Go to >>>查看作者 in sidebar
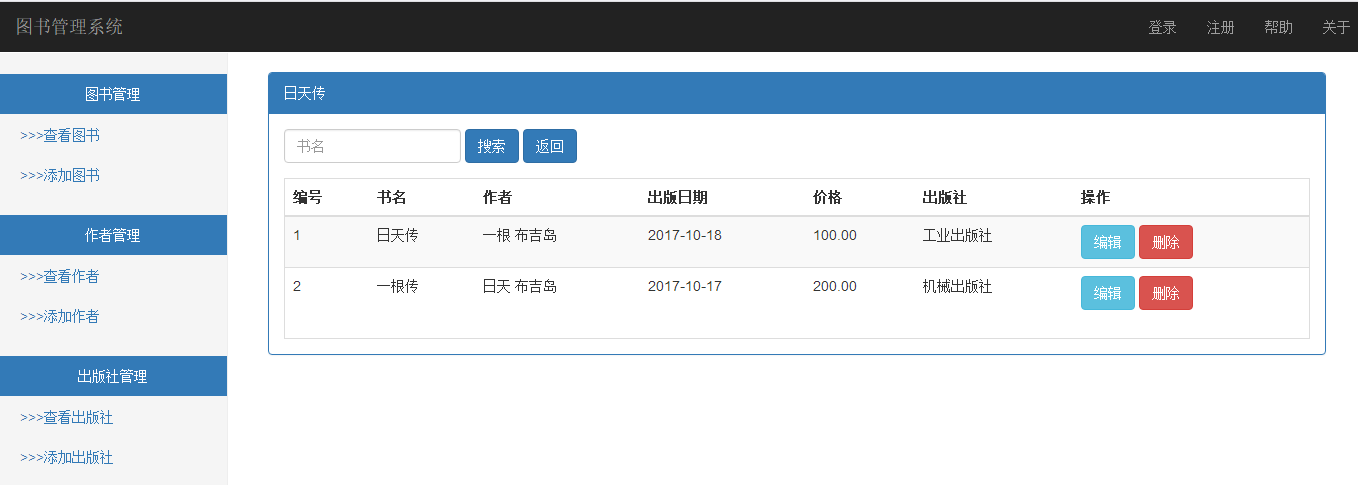This screenshot has width=1358, height=485. (60, 276)
